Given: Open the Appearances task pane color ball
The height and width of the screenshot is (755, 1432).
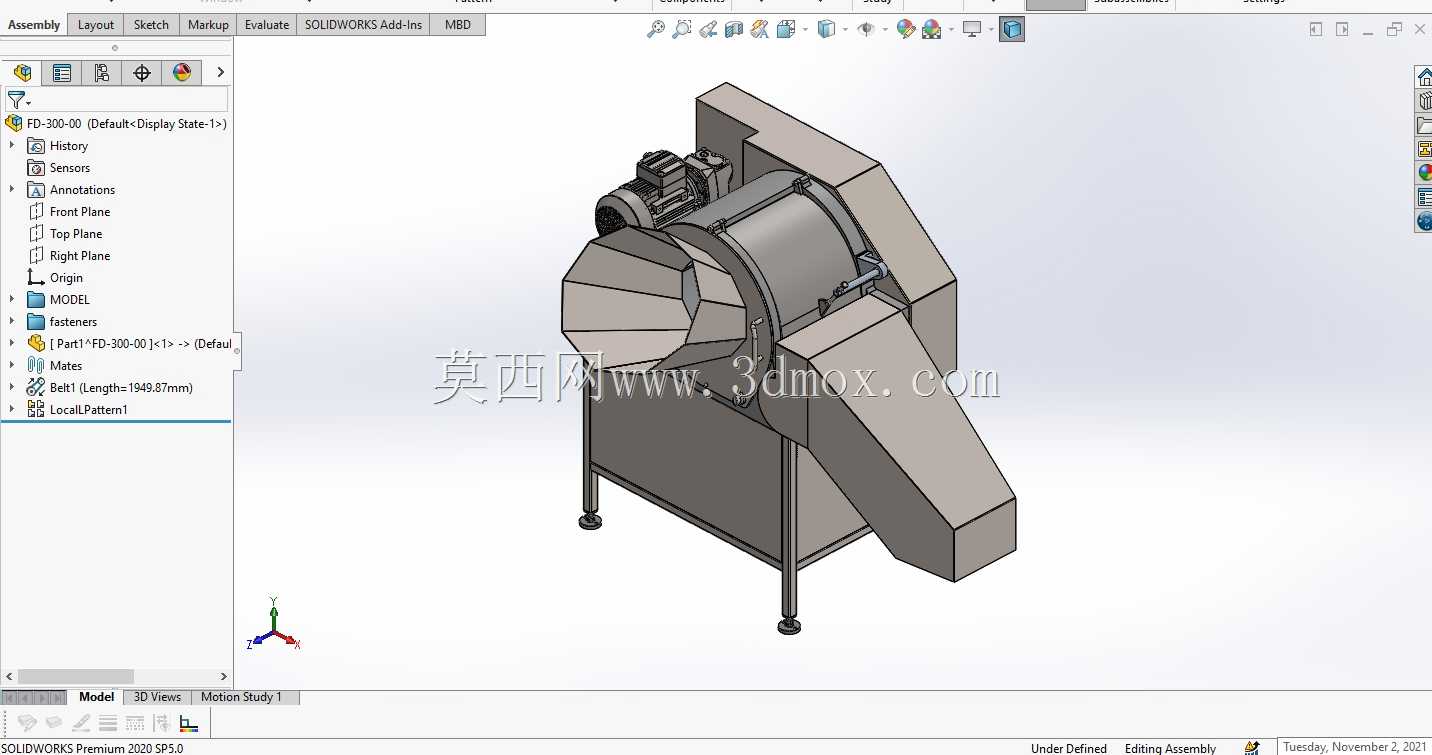Looking at the screenshot, I should pos(1424,173).
